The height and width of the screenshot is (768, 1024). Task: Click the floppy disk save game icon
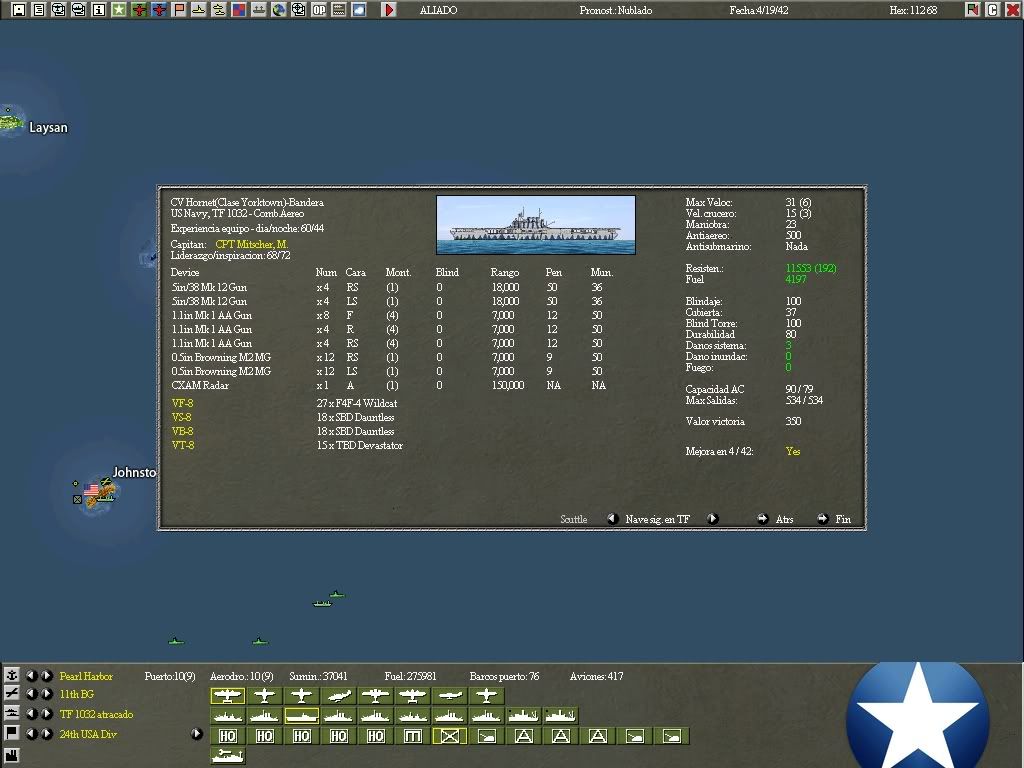[x=19, y=10]
